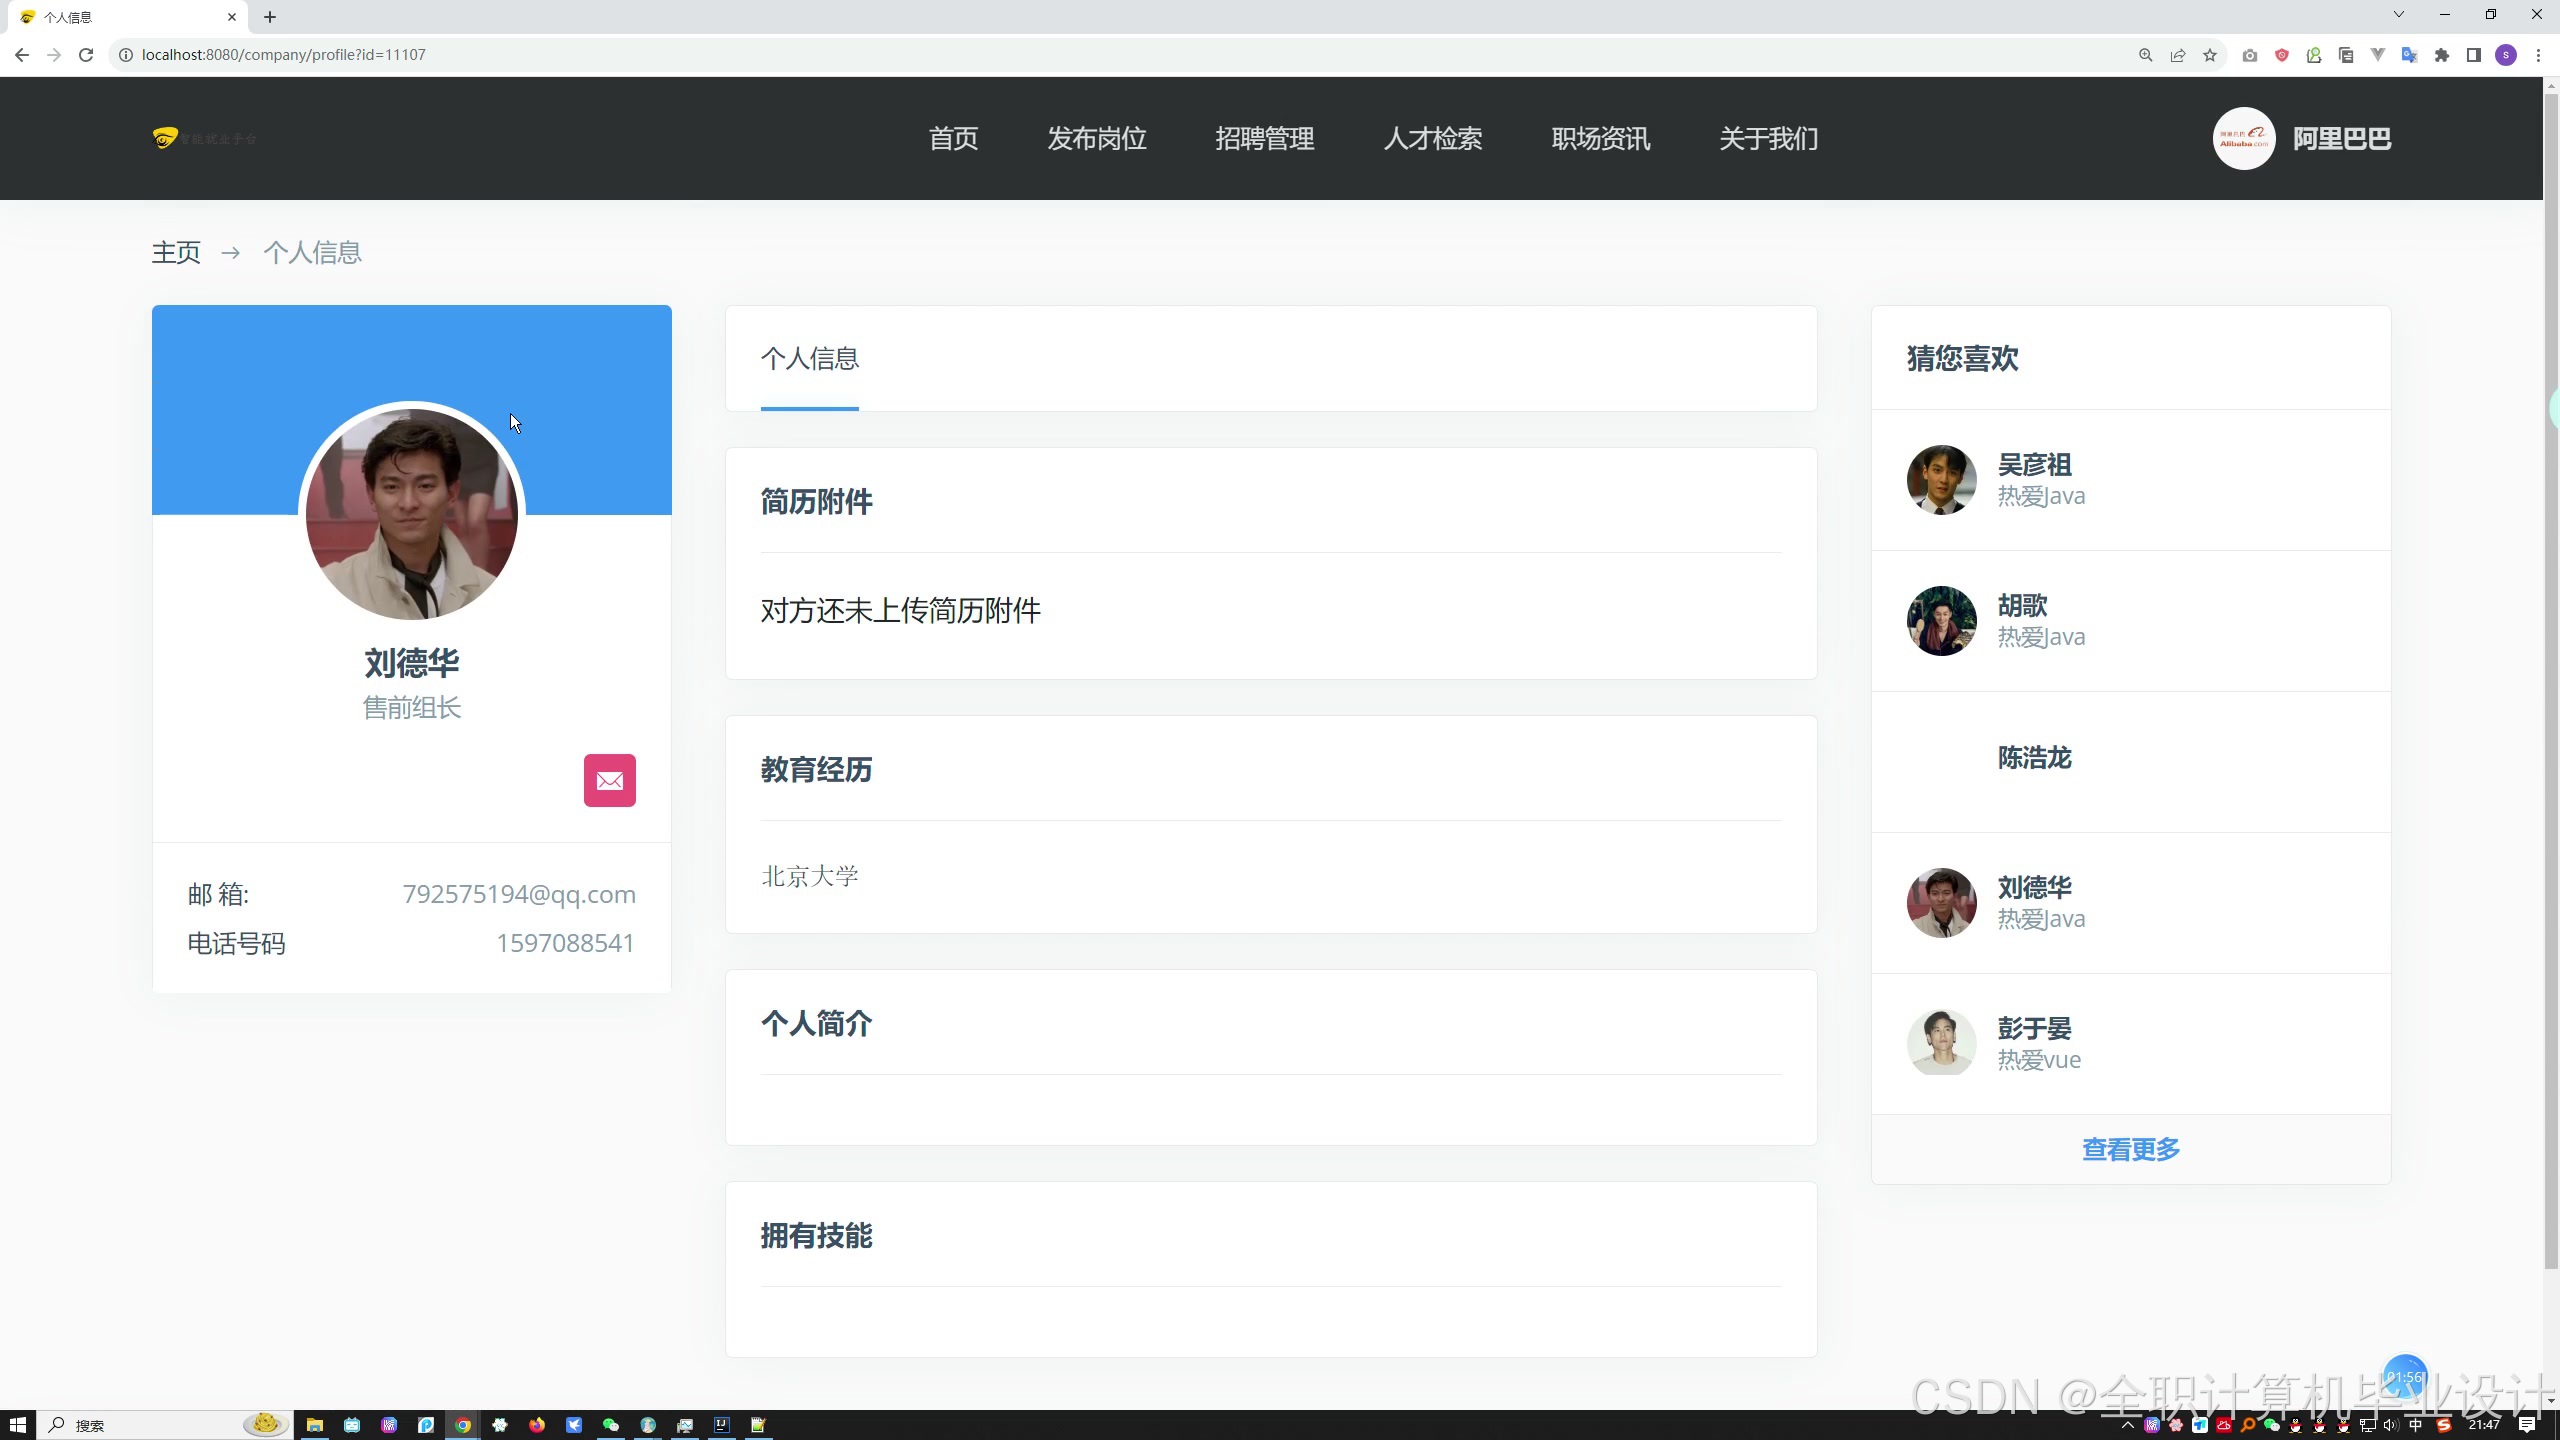Click 查看更多 link
This screenshot has height=1440, width=2560.
(2130, 1150)
